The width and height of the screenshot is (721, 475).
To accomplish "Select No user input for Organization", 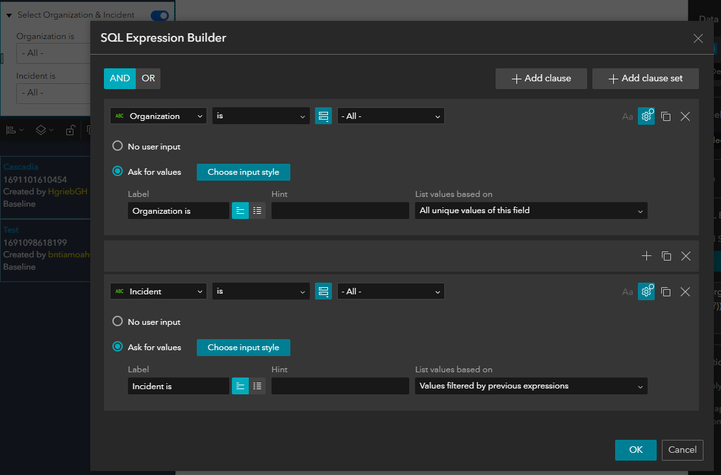I will [x=117, y=146].
